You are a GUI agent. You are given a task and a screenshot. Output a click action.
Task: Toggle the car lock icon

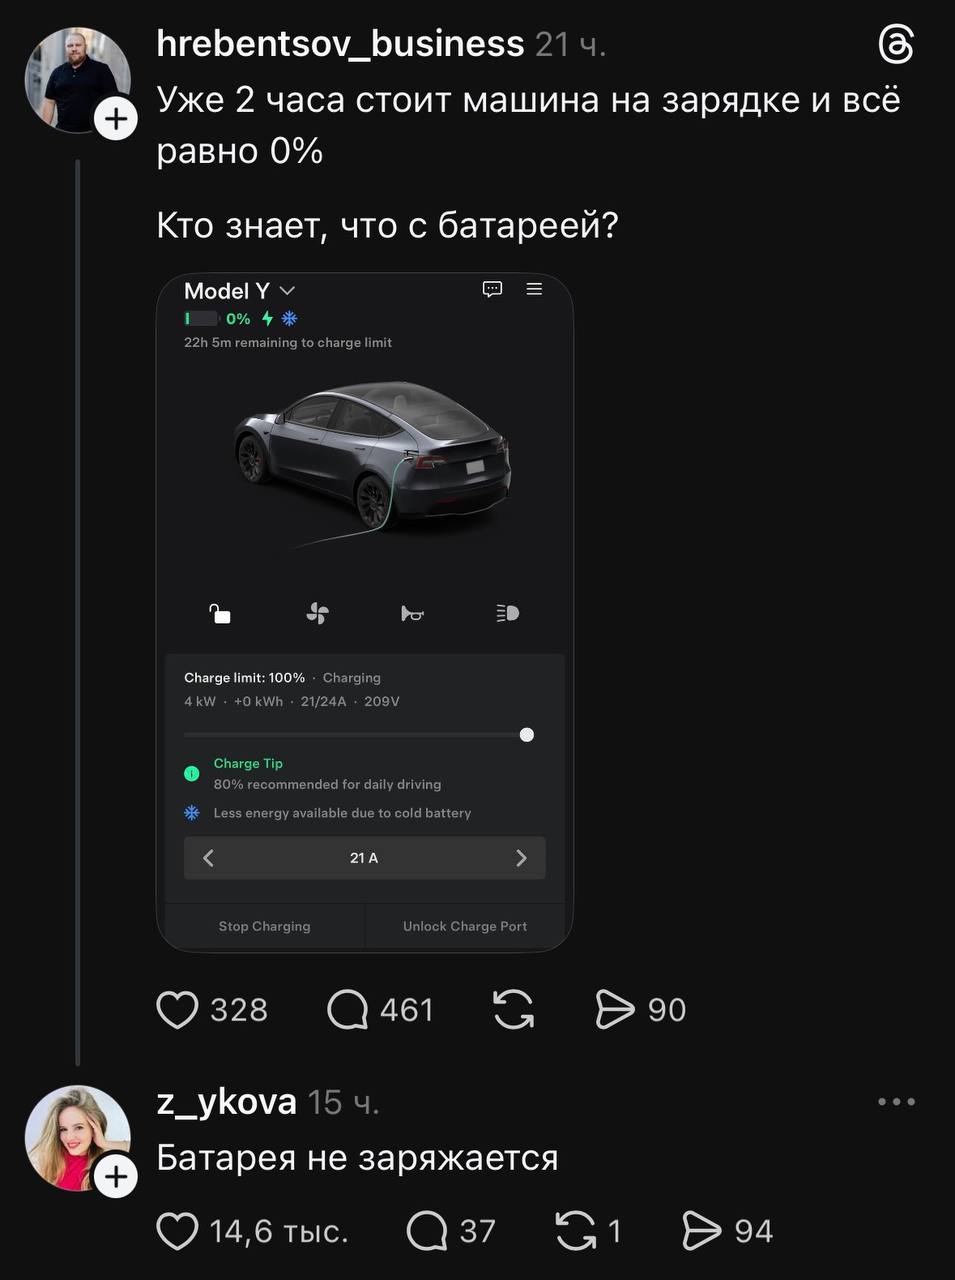pyautogui.click(x=220, y=613)
